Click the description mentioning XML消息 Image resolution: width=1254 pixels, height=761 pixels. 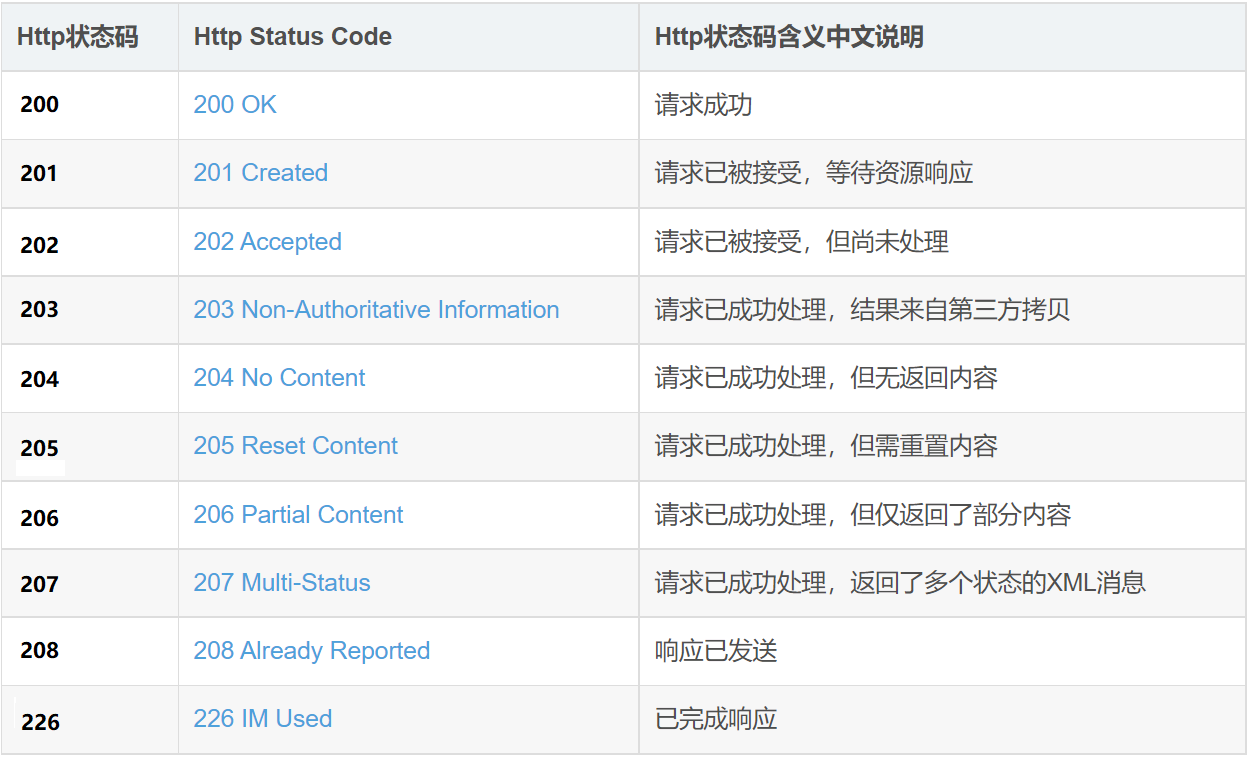click(x=900, y=583)
